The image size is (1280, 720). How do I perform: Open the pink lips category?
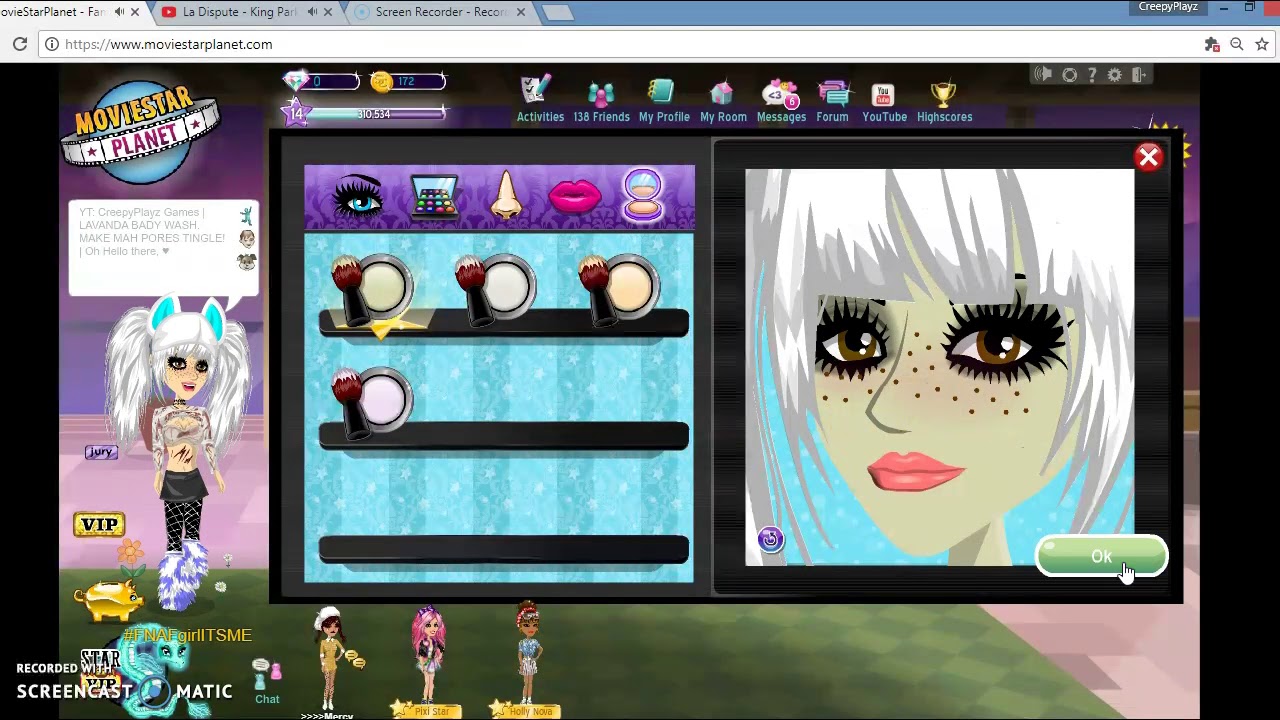[x=575, y=197]
